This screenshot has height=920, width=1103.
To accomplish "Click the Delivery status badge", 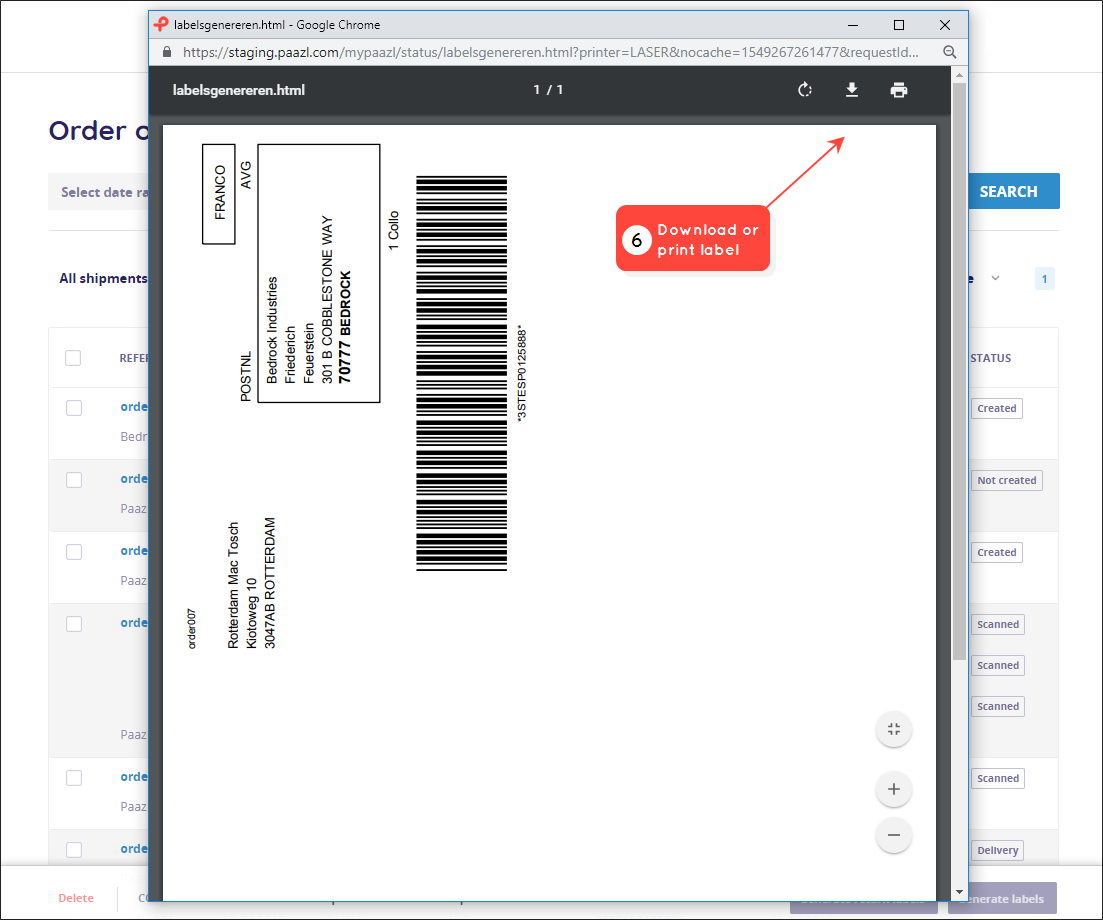I will 997,850.
